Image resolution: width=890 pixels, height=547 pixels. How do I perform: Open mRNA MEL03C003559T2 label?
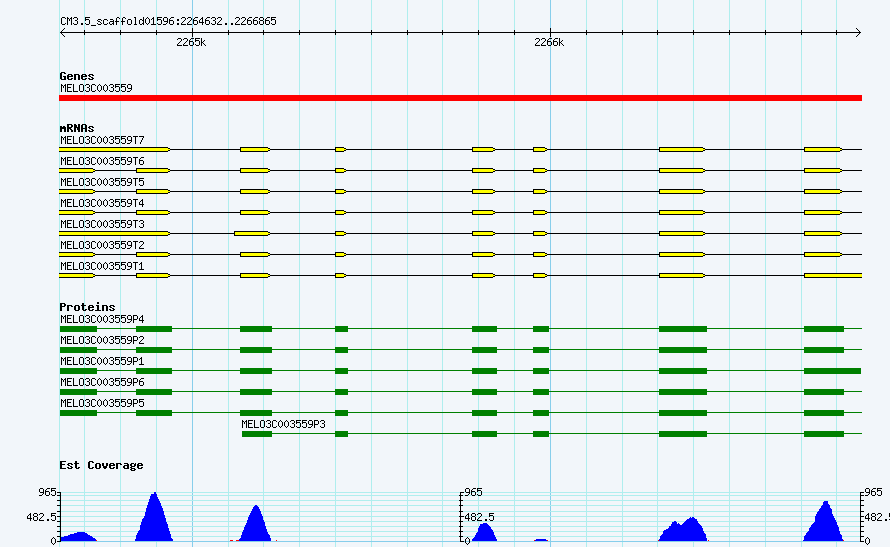[x=102, y=245]
